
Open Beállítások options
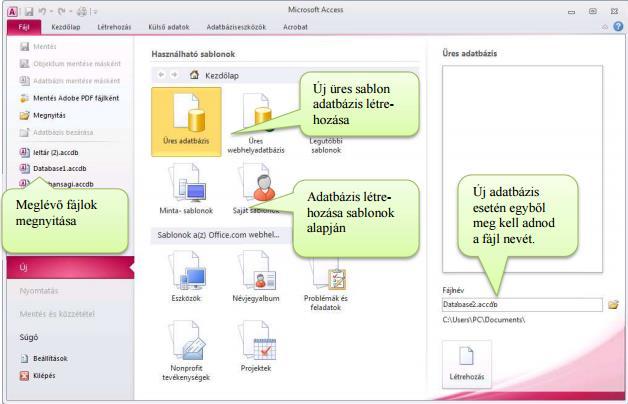[x=44, y=358]
